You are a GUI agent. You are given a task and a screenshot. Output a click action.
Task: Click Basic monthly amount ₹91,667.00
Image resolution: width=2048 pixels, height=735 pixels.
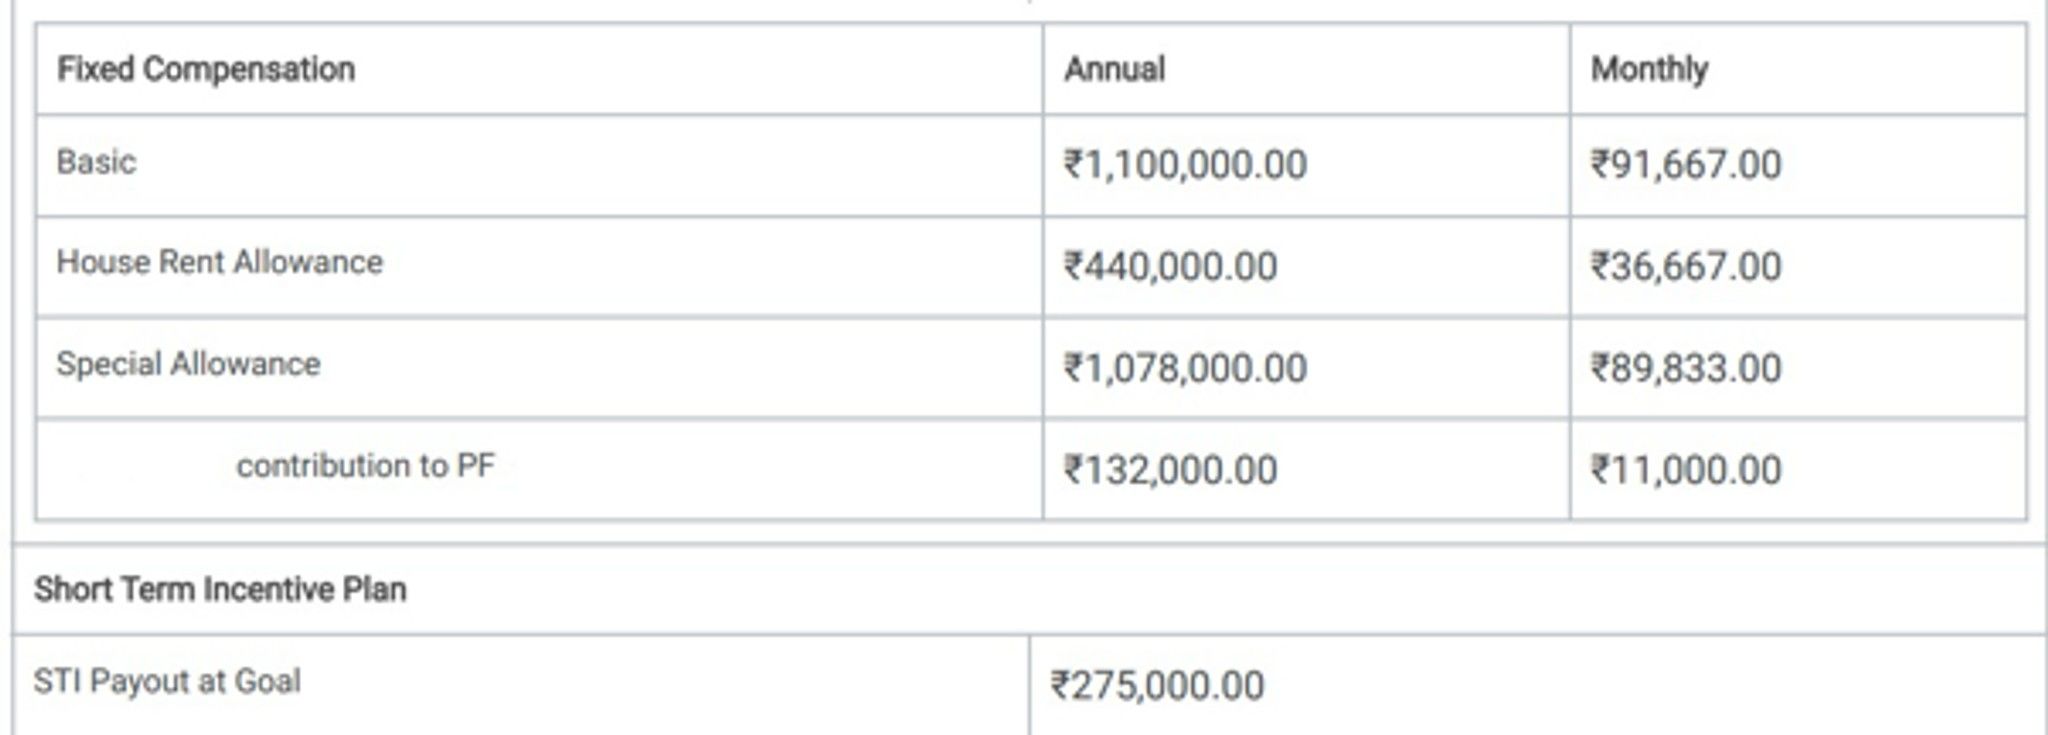(1686, 165)
